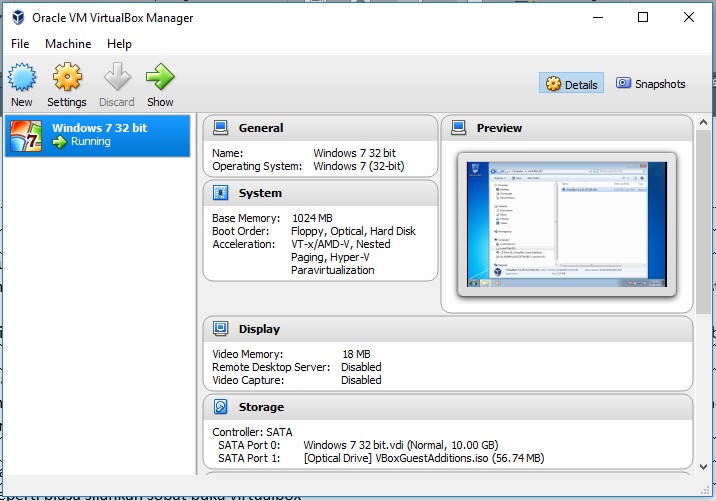Screen dimensions: 716x501
Task: Switch to the Details view
Action: pos(571,84)
